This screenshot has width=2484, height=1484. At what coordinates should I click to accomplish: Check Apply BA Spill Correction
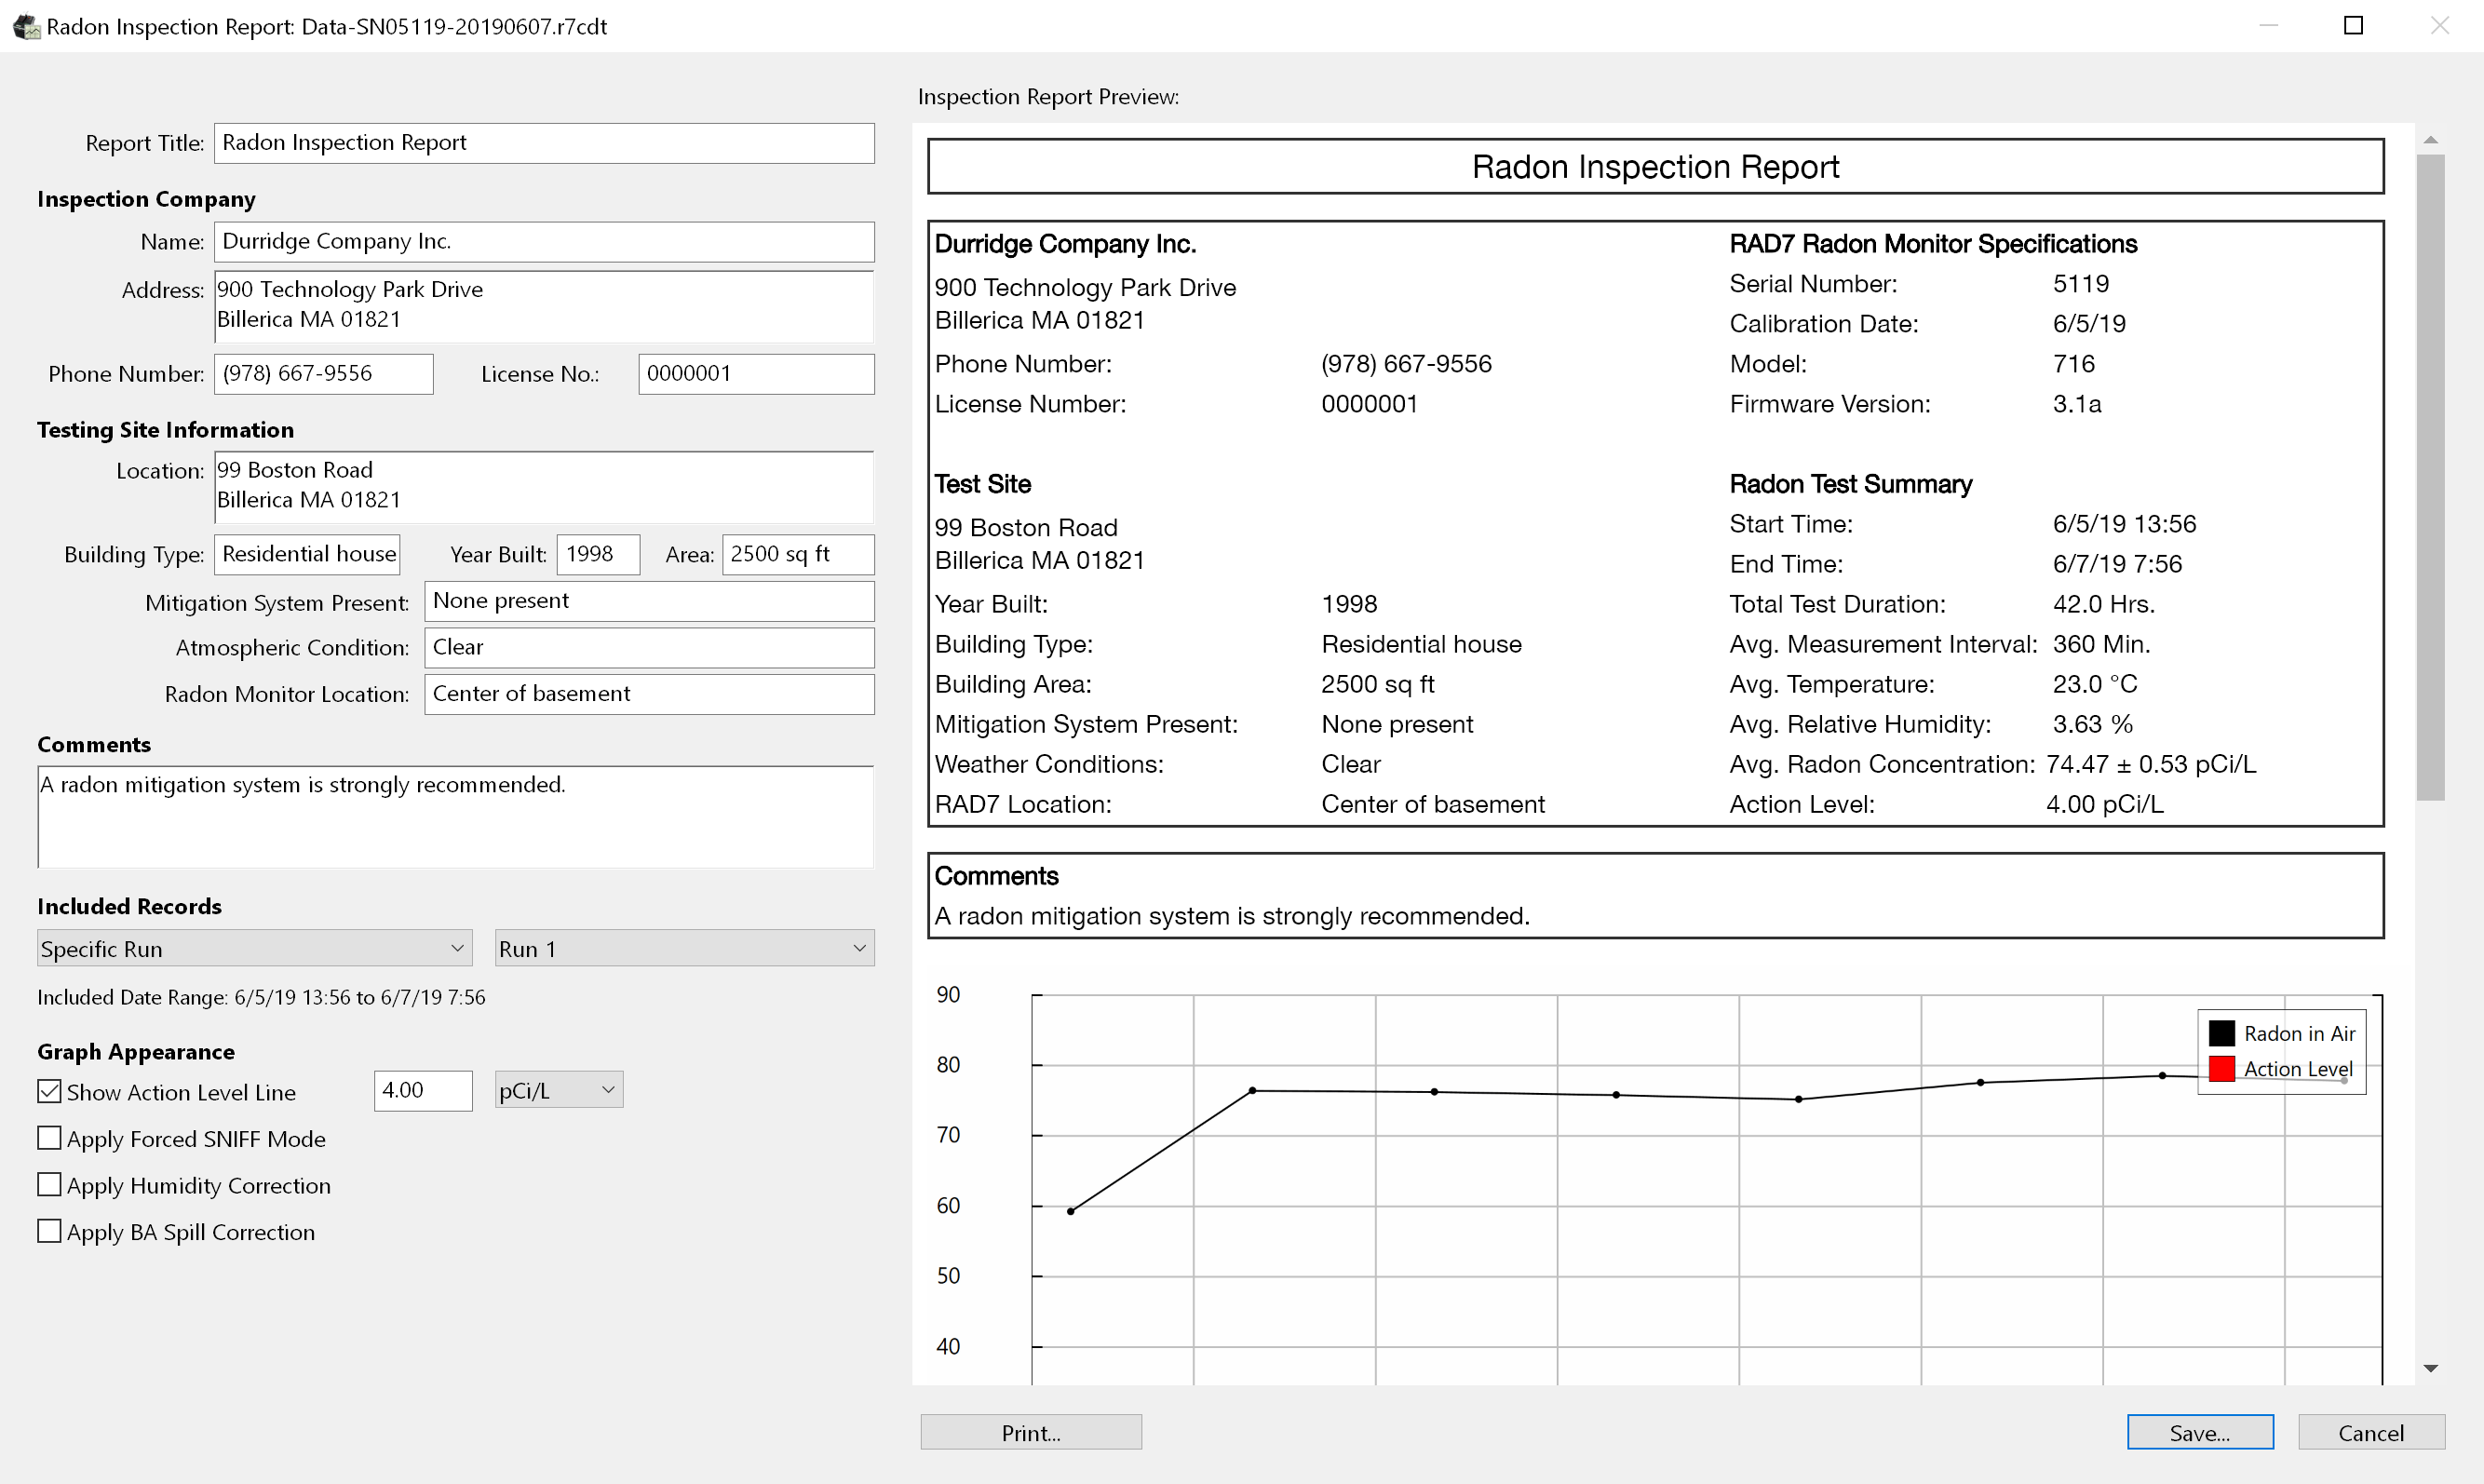(x=49, y=1231)
